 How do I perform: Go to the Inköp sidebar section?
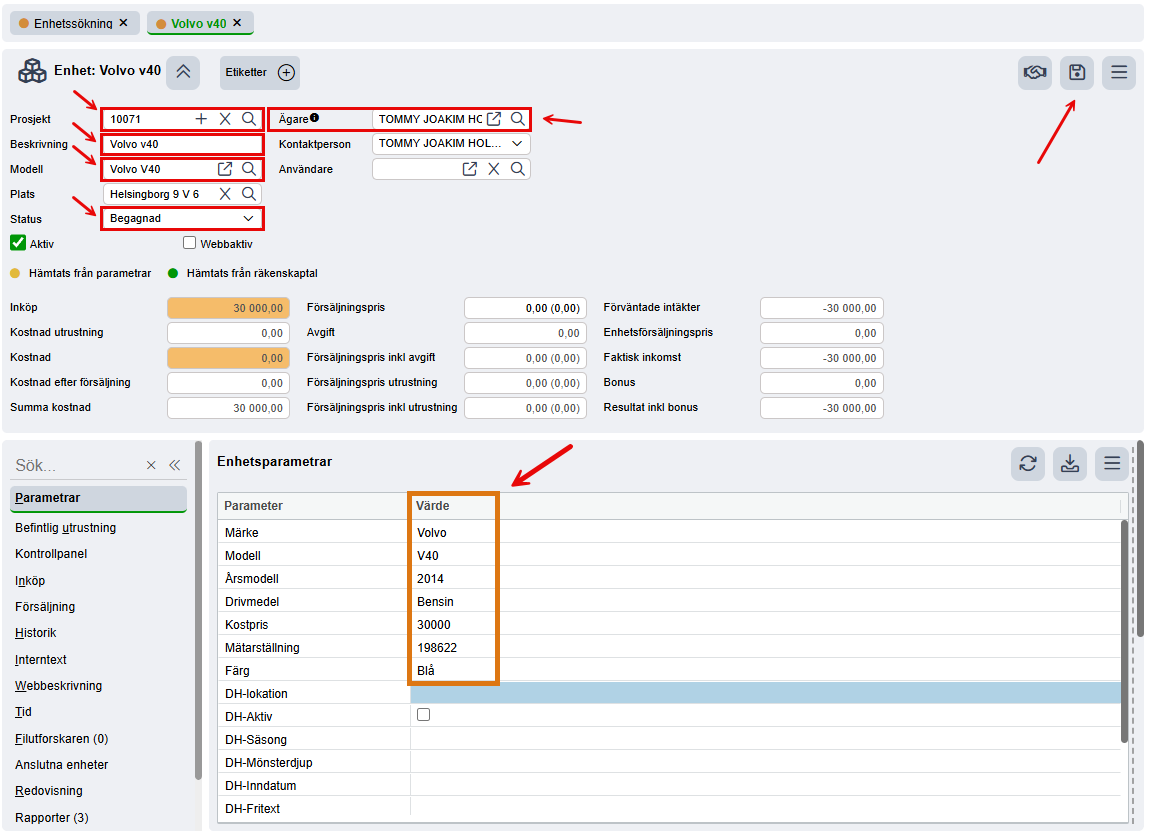30,581
